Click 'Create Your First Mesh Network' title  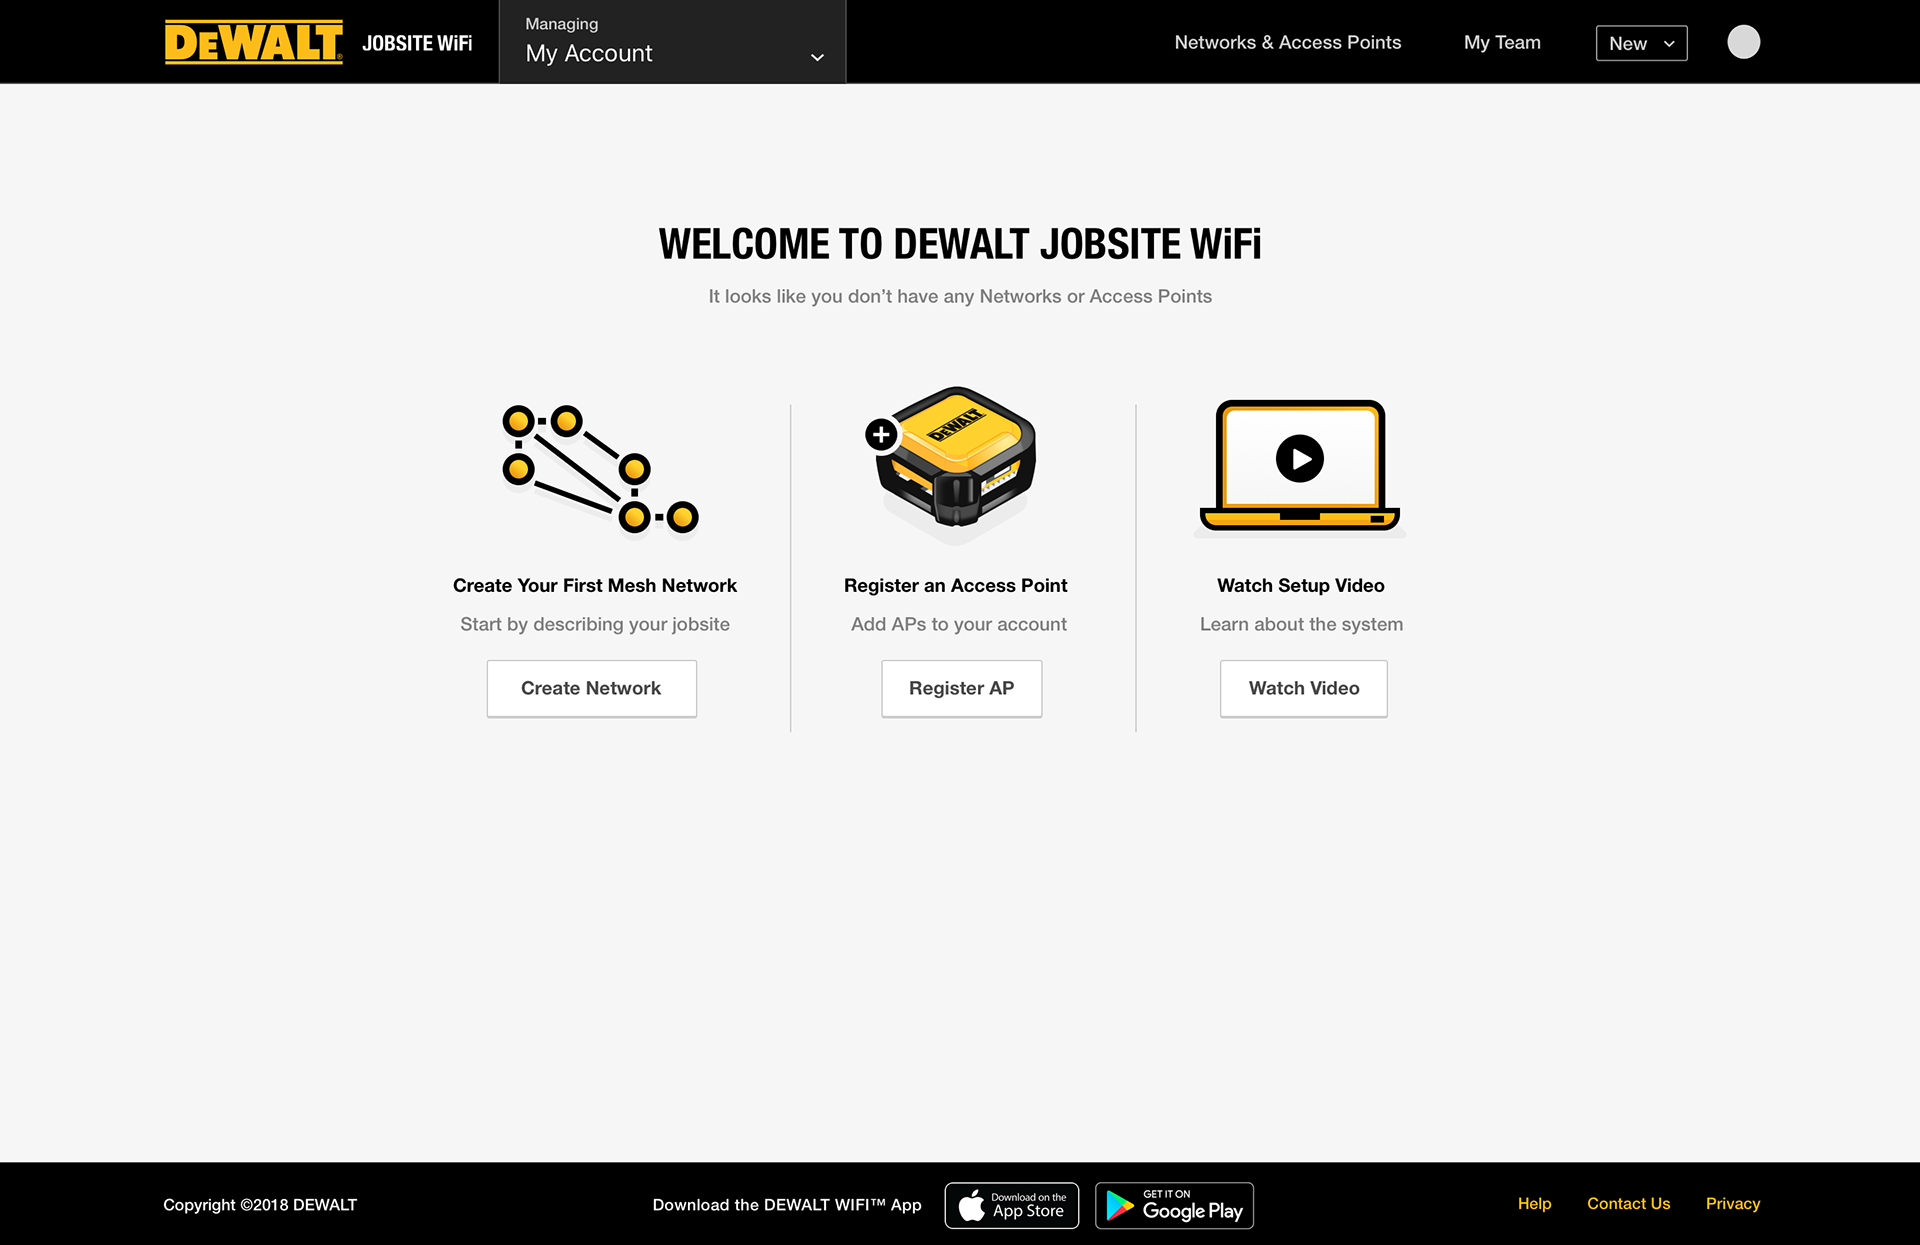pos(595,585)
